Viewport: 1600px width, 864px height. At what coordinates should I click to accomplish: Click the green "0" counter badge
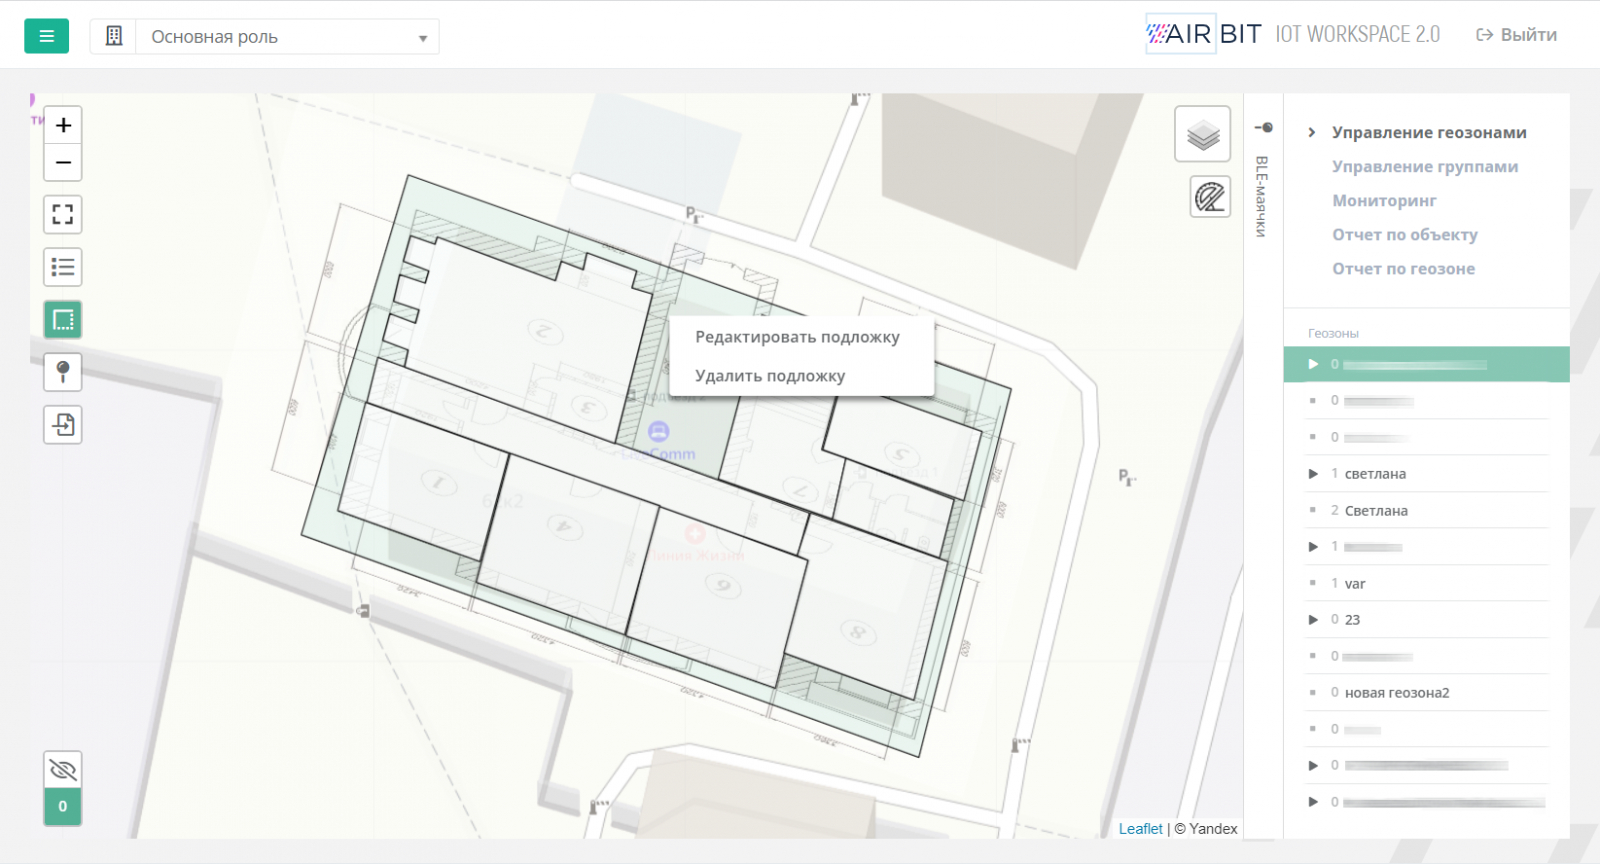tap(63, 807)
